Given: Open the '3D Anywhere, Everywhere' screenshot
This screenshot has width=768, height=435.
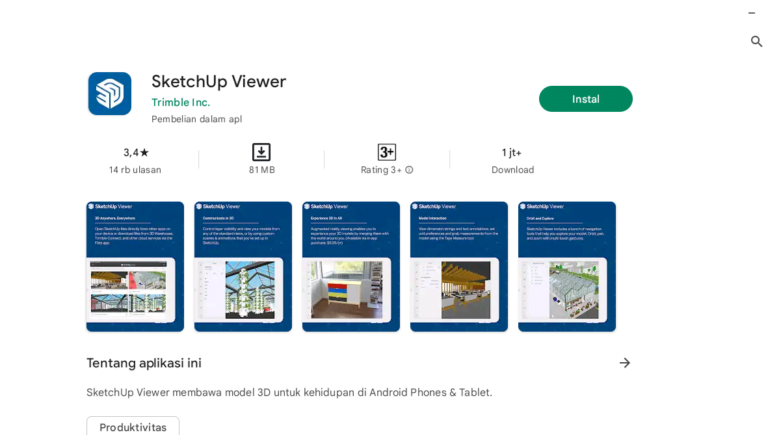Looking at the screenshot, I should (x=135, y=266).
